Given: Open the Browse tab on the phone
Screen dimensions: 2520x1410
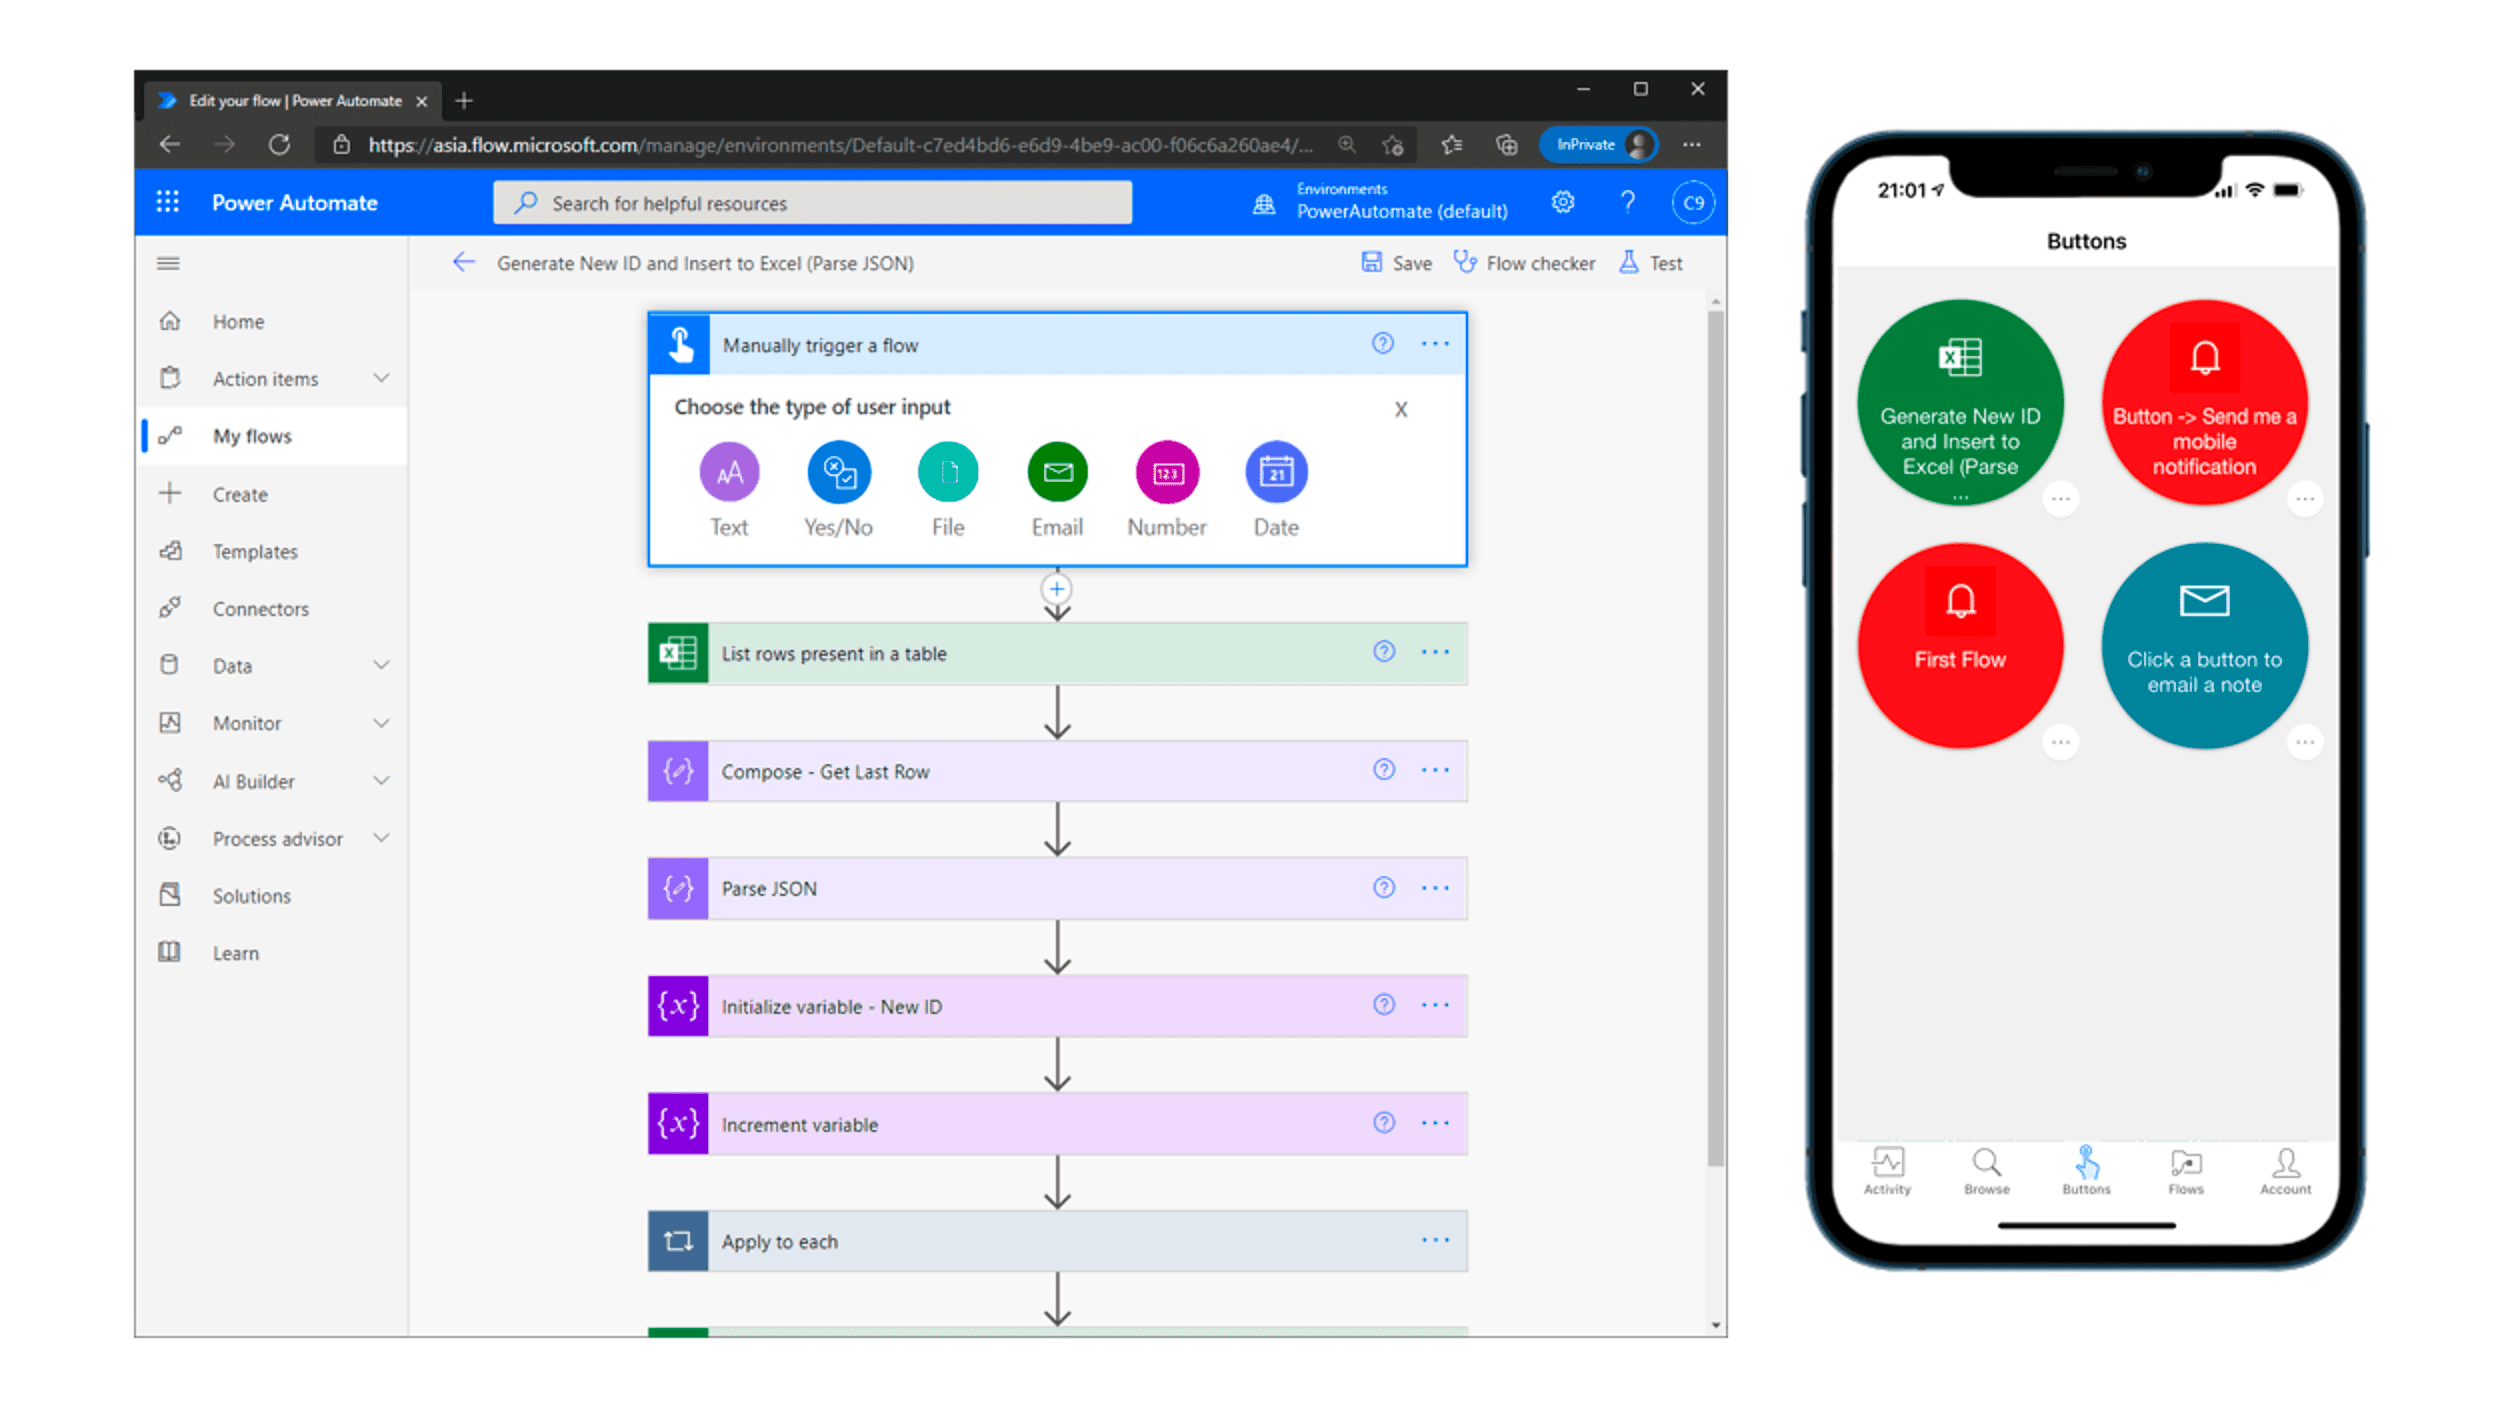Looking at the screenshot, I should (1986, 1170).
